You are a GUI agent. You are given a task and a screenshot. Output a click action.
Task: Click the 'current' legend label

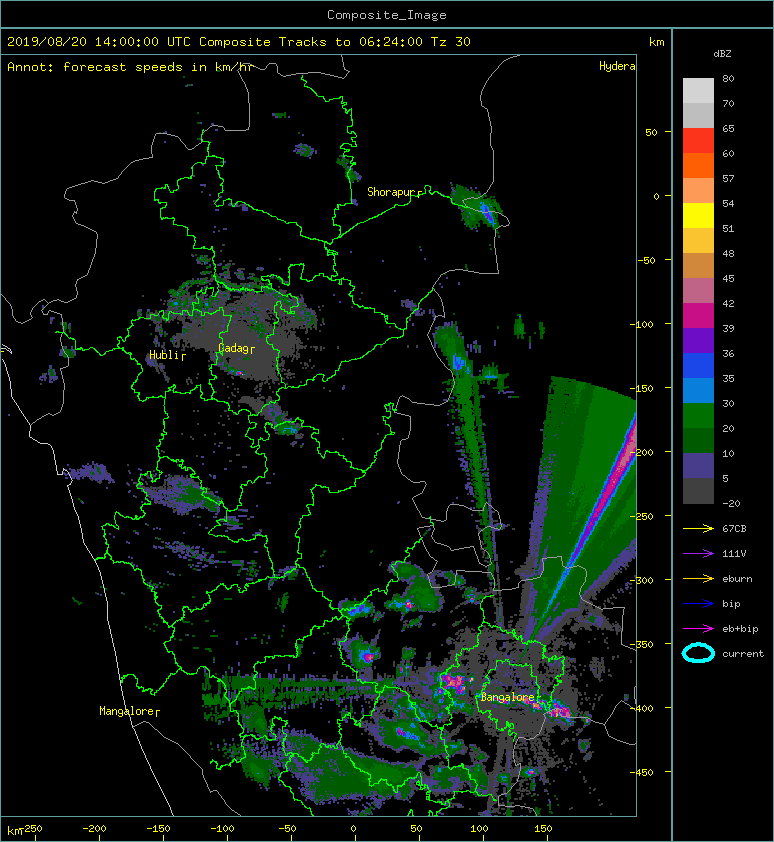(743, 654)
